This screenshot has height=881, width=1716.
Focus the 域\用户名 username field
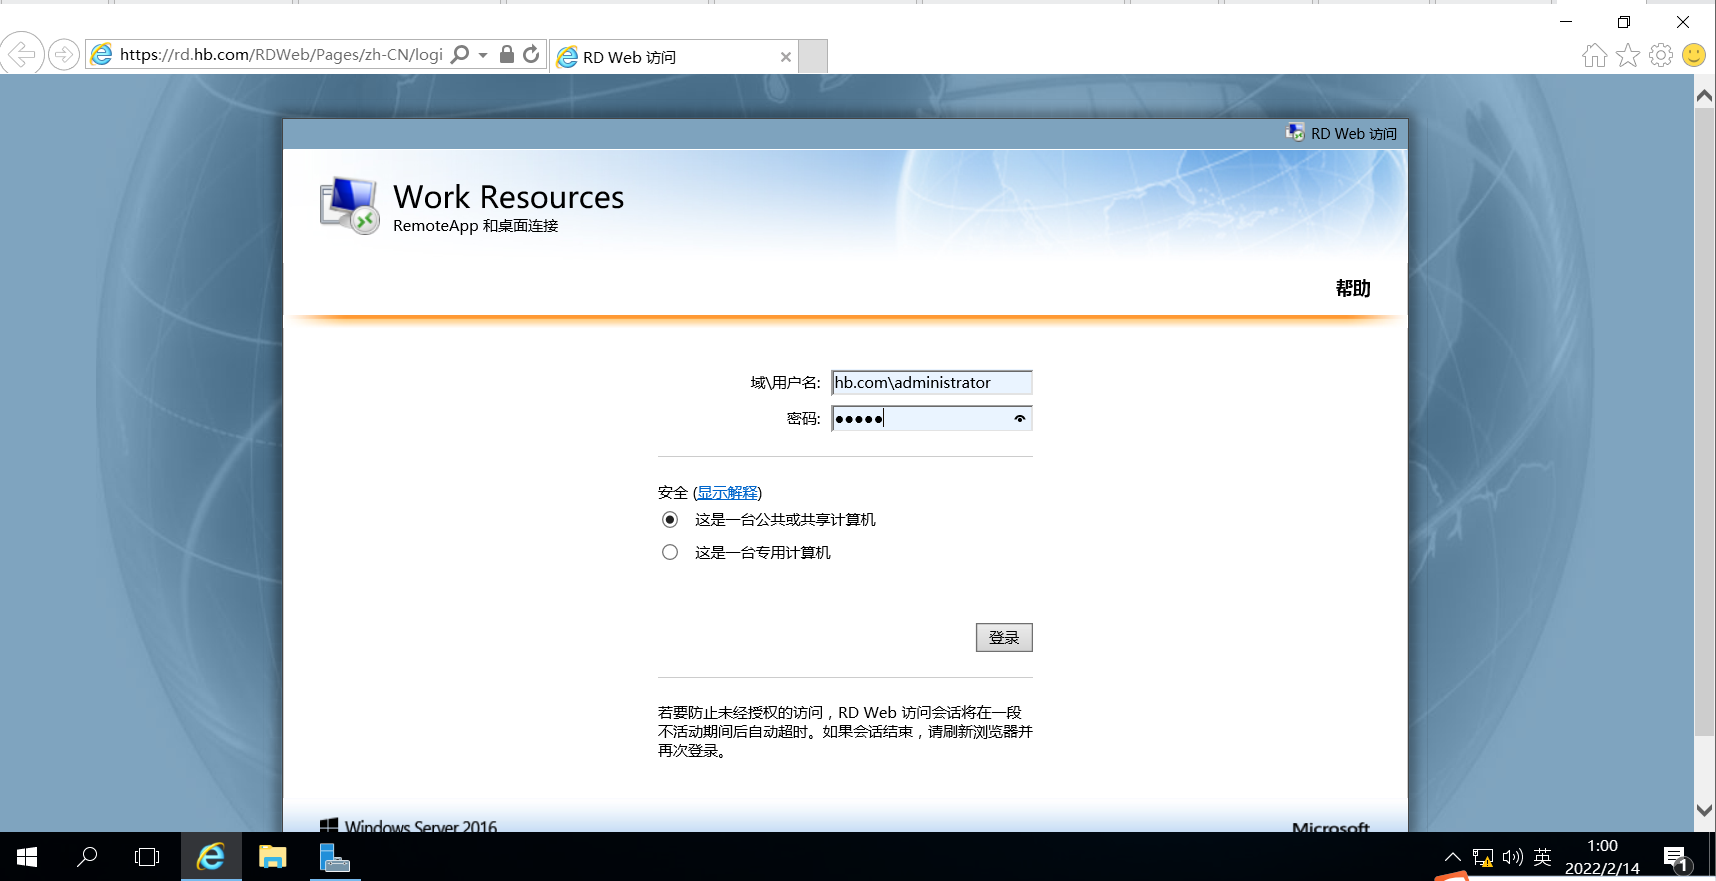click(x=932, y=383)
